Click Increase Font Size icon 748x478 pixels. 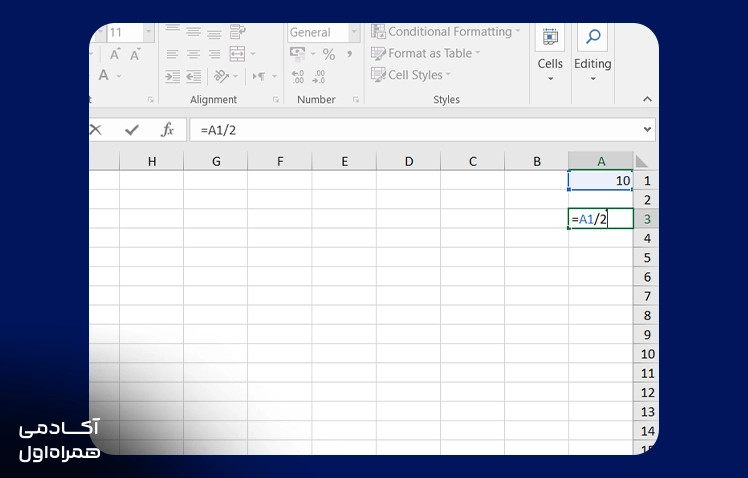(114, 54)
